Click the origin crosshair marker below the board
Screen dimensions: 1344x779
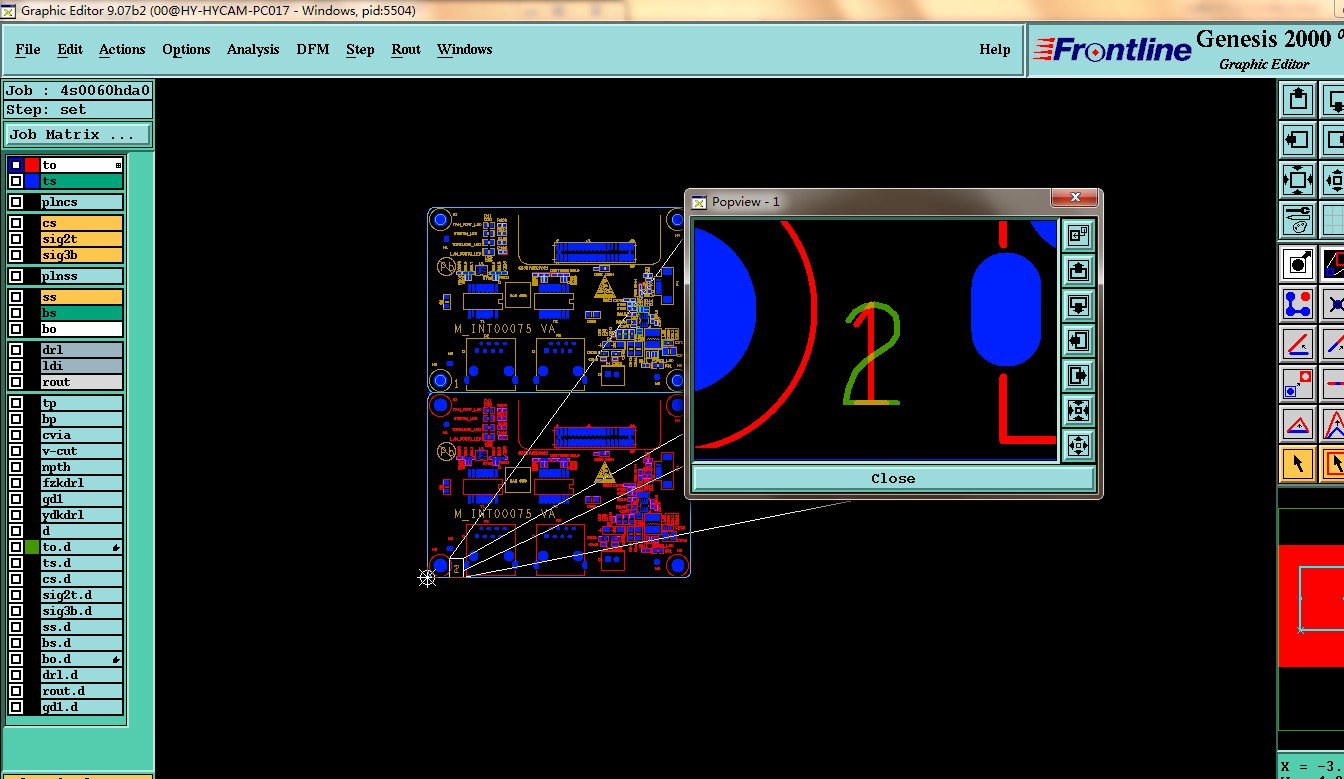427,577
